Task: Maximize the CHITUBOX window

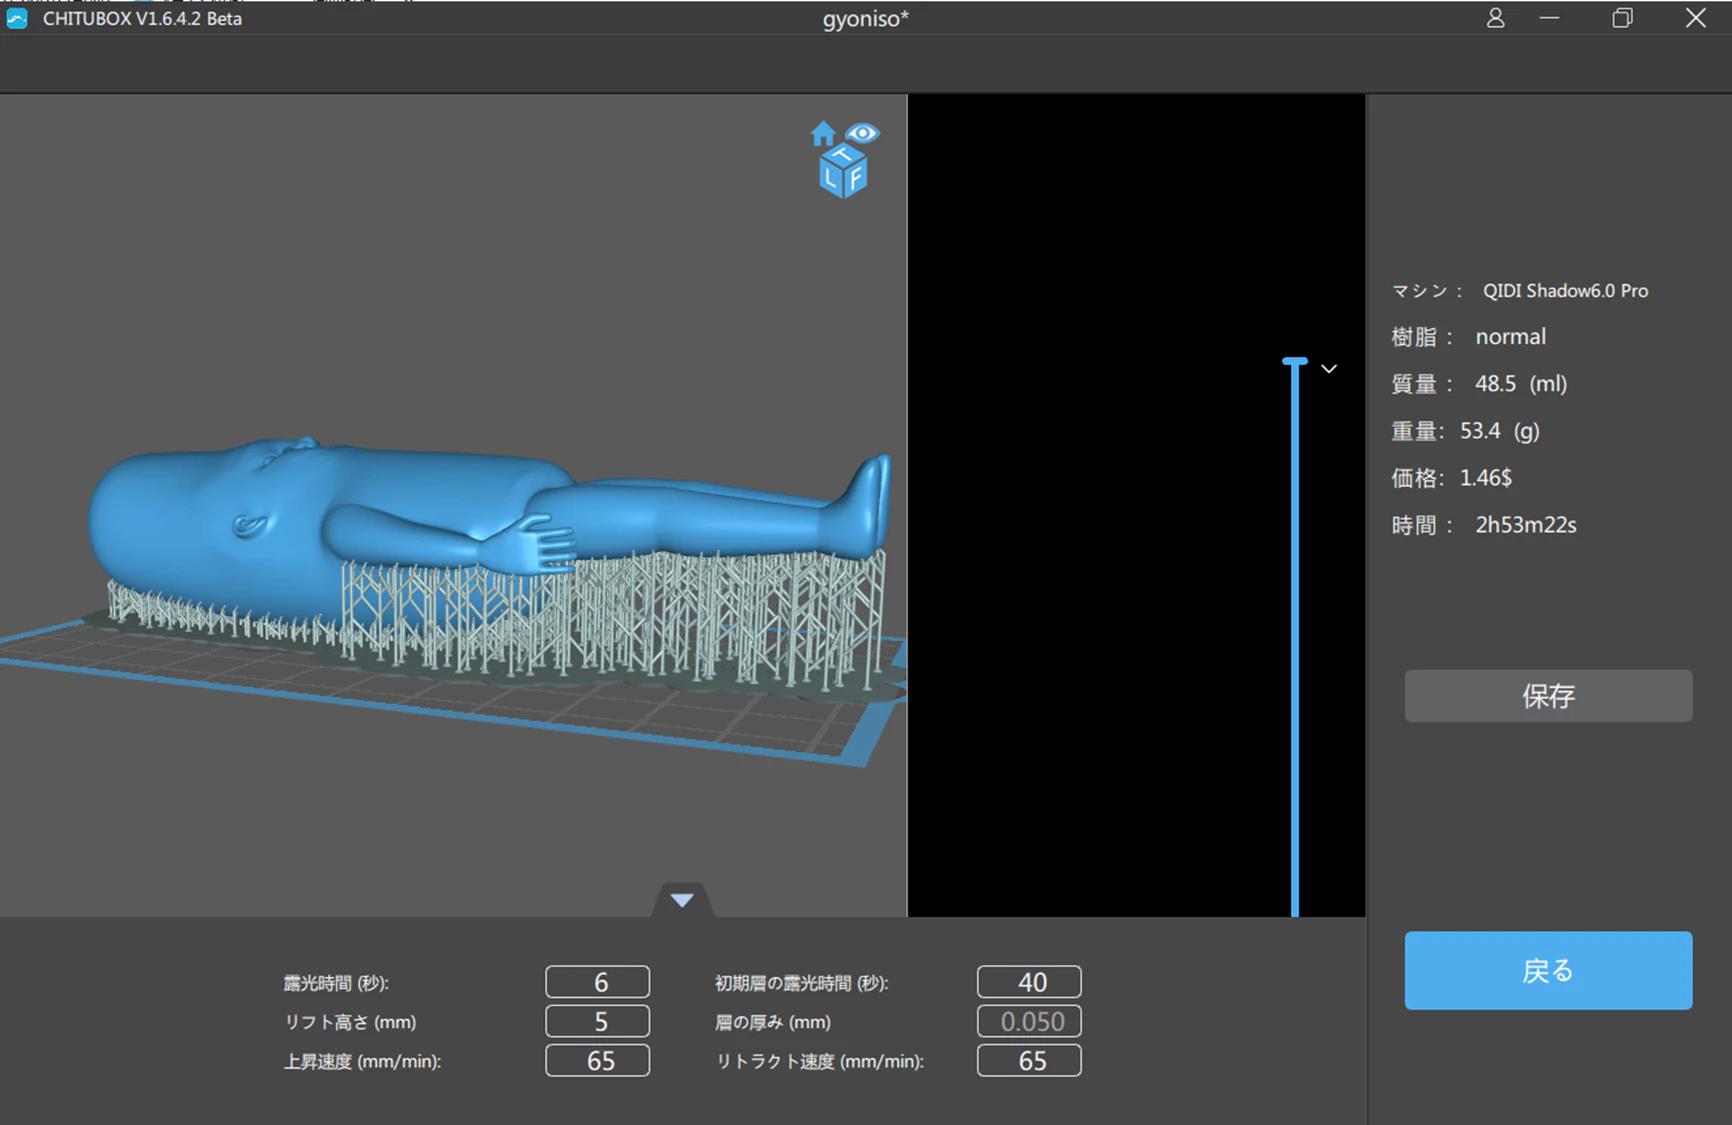Action: point(1622,18)
